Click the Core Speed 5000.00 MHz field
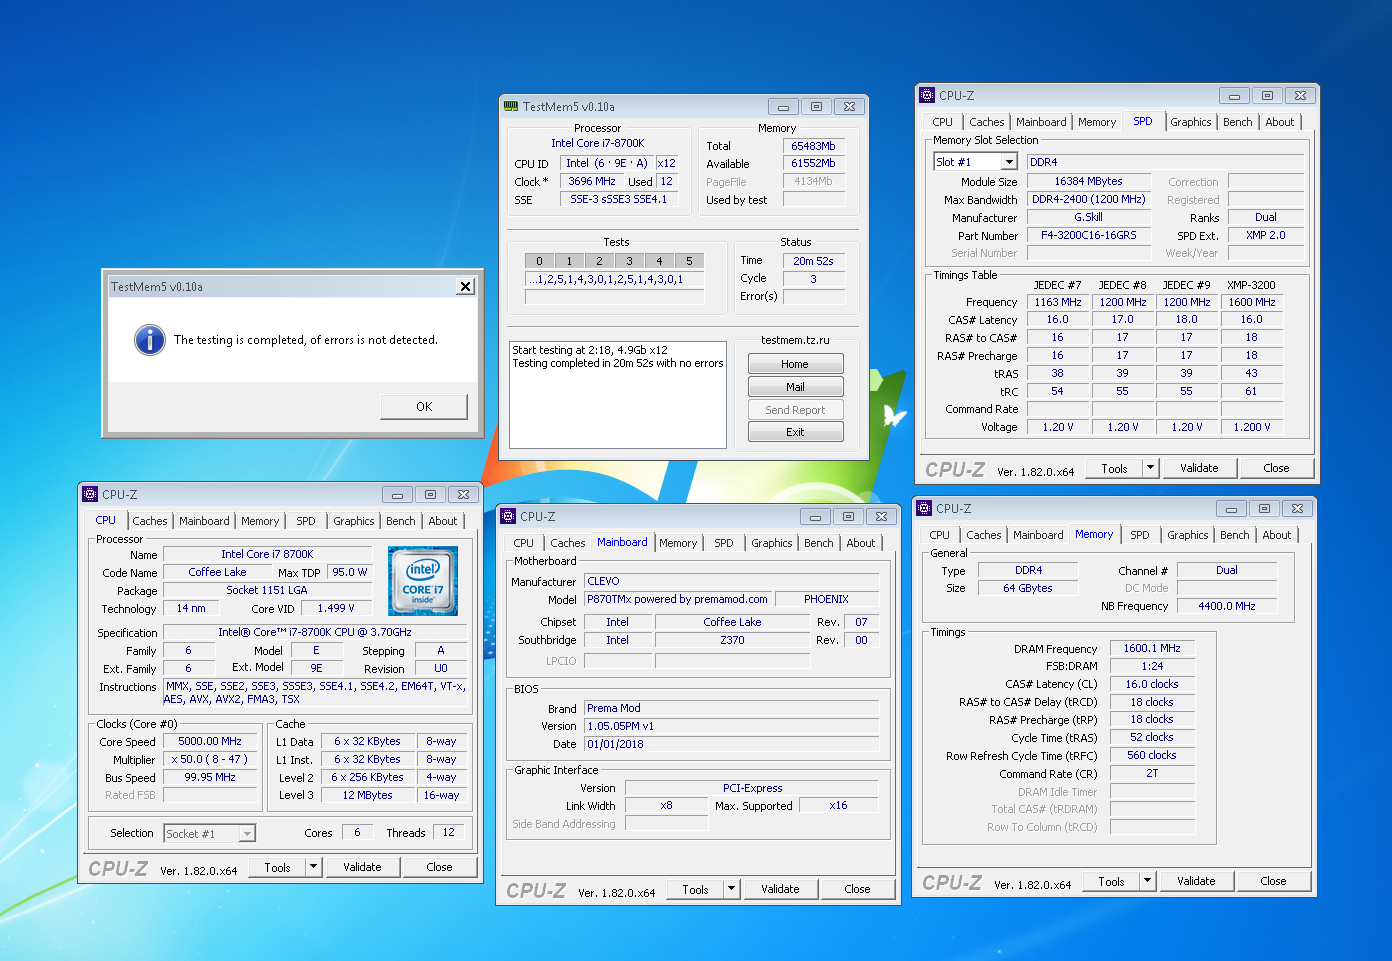 click(x=210, y=741)
